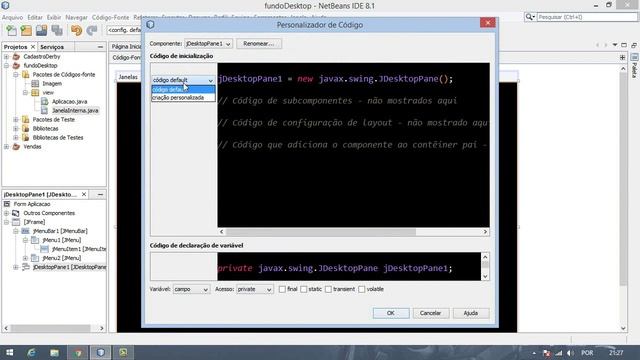640x360 pixels.
Task: Open the Componente dropdown jDesktopPane1
Action: pyautogui.click(x=208, y=44)
